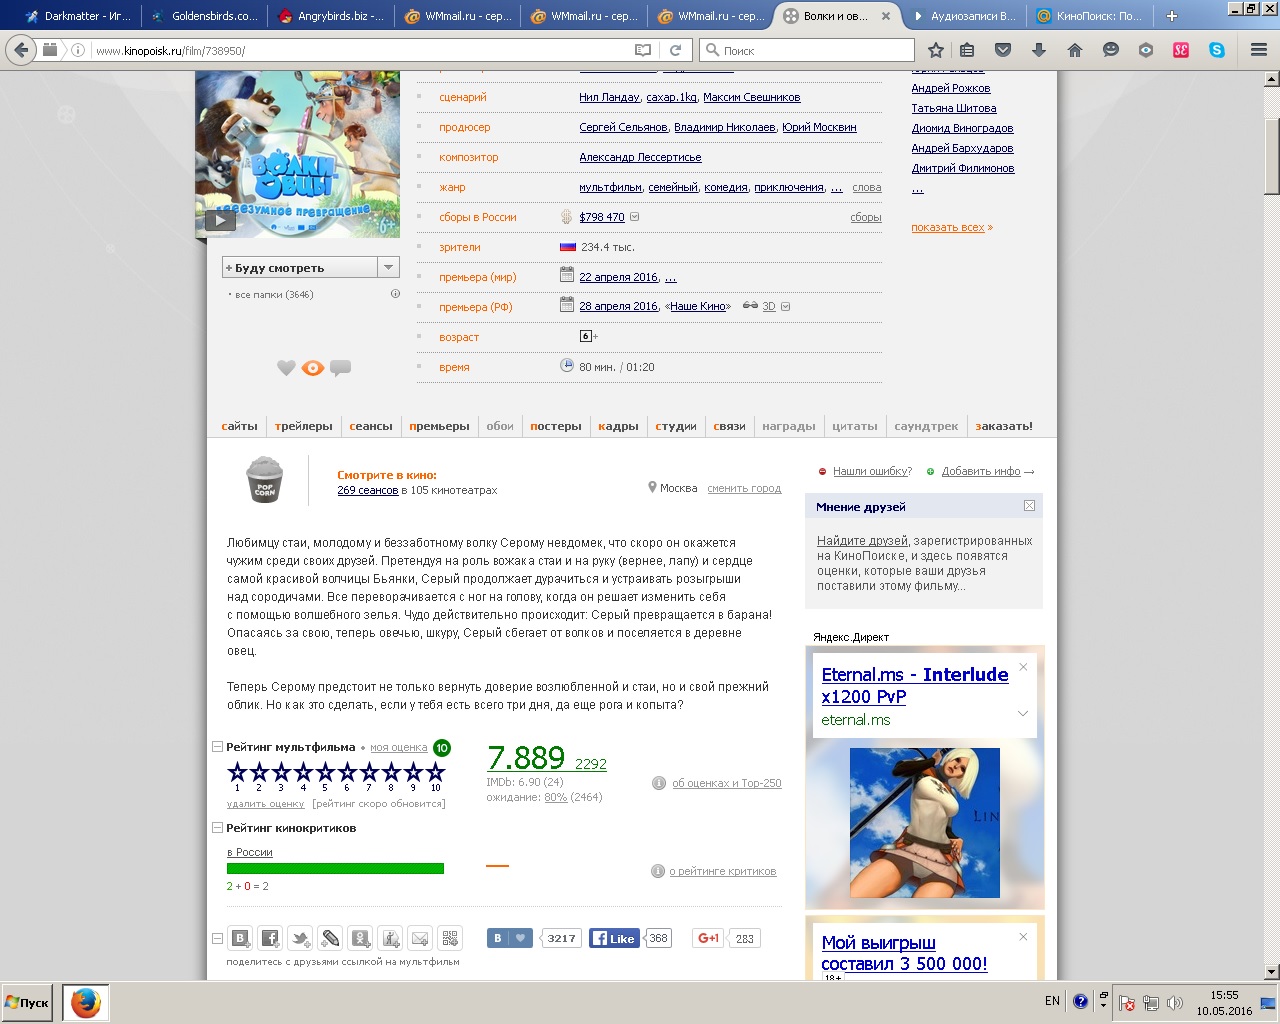Close the Eternal.ms ad
The width and height of the screenshot is (1280, 1024).
tap(1023, 667)
